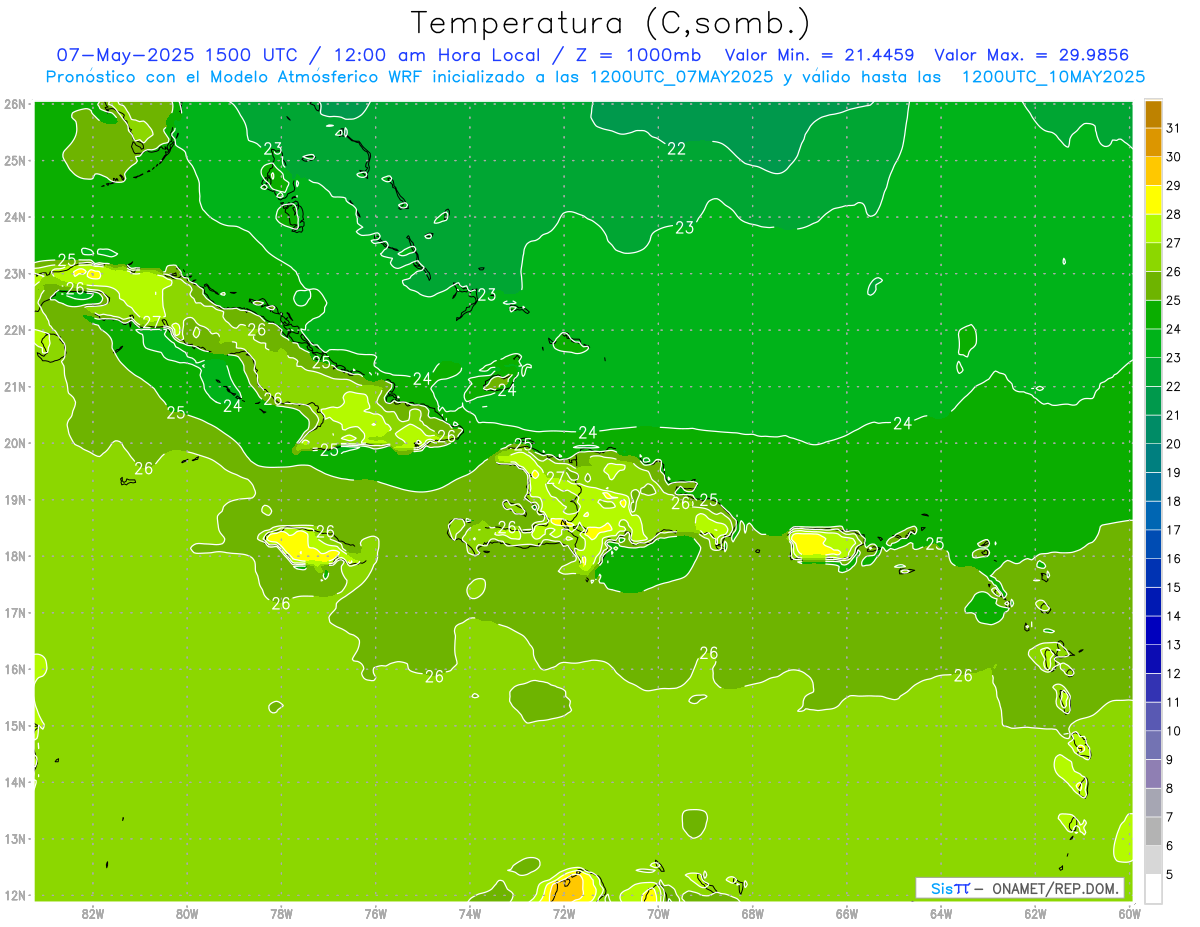Click the 12N latitude label
Image resolution: width=1200 pixels, height=927 pixels.
click(15, 895)
